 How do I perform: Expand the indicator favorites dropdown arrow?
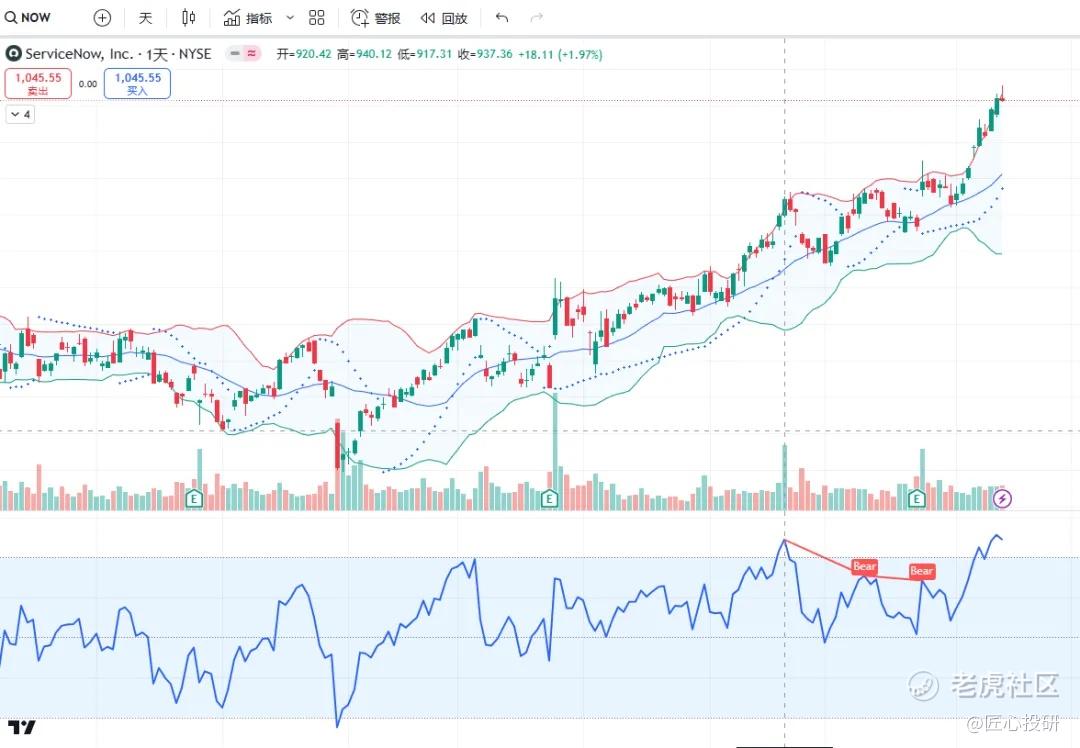coord(290,18)
